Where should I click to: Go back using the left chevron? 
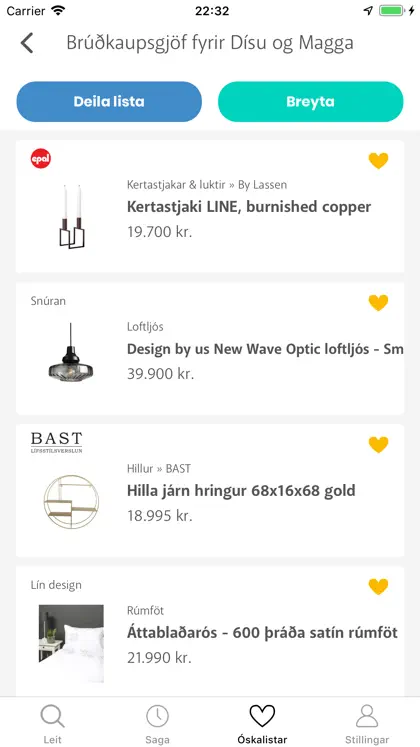(27, 43)
